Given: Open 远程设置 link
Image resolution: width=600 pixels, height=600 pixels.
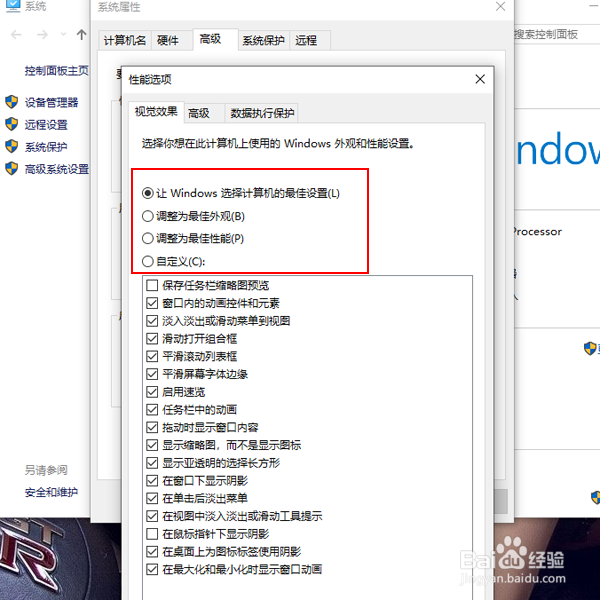Looking at the screenshot, I should click(x=46, y=124).
